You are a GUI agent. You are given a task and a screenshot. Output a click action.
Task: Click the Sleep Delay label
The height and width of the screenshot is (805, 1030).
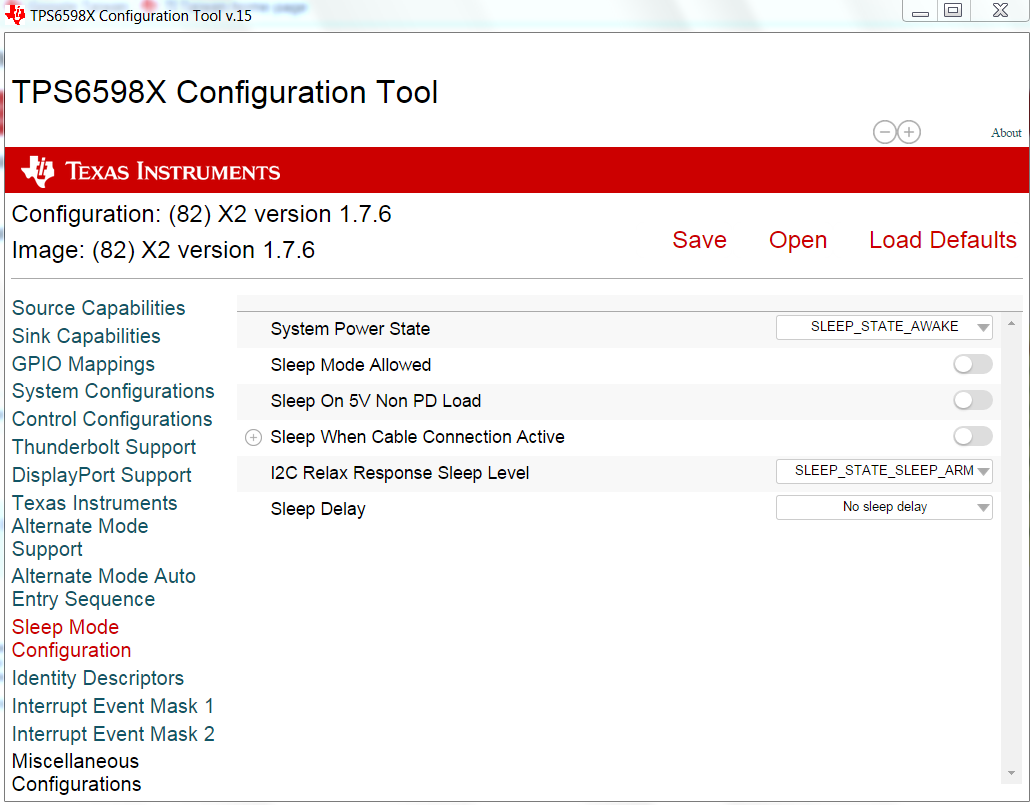(318, 509)
